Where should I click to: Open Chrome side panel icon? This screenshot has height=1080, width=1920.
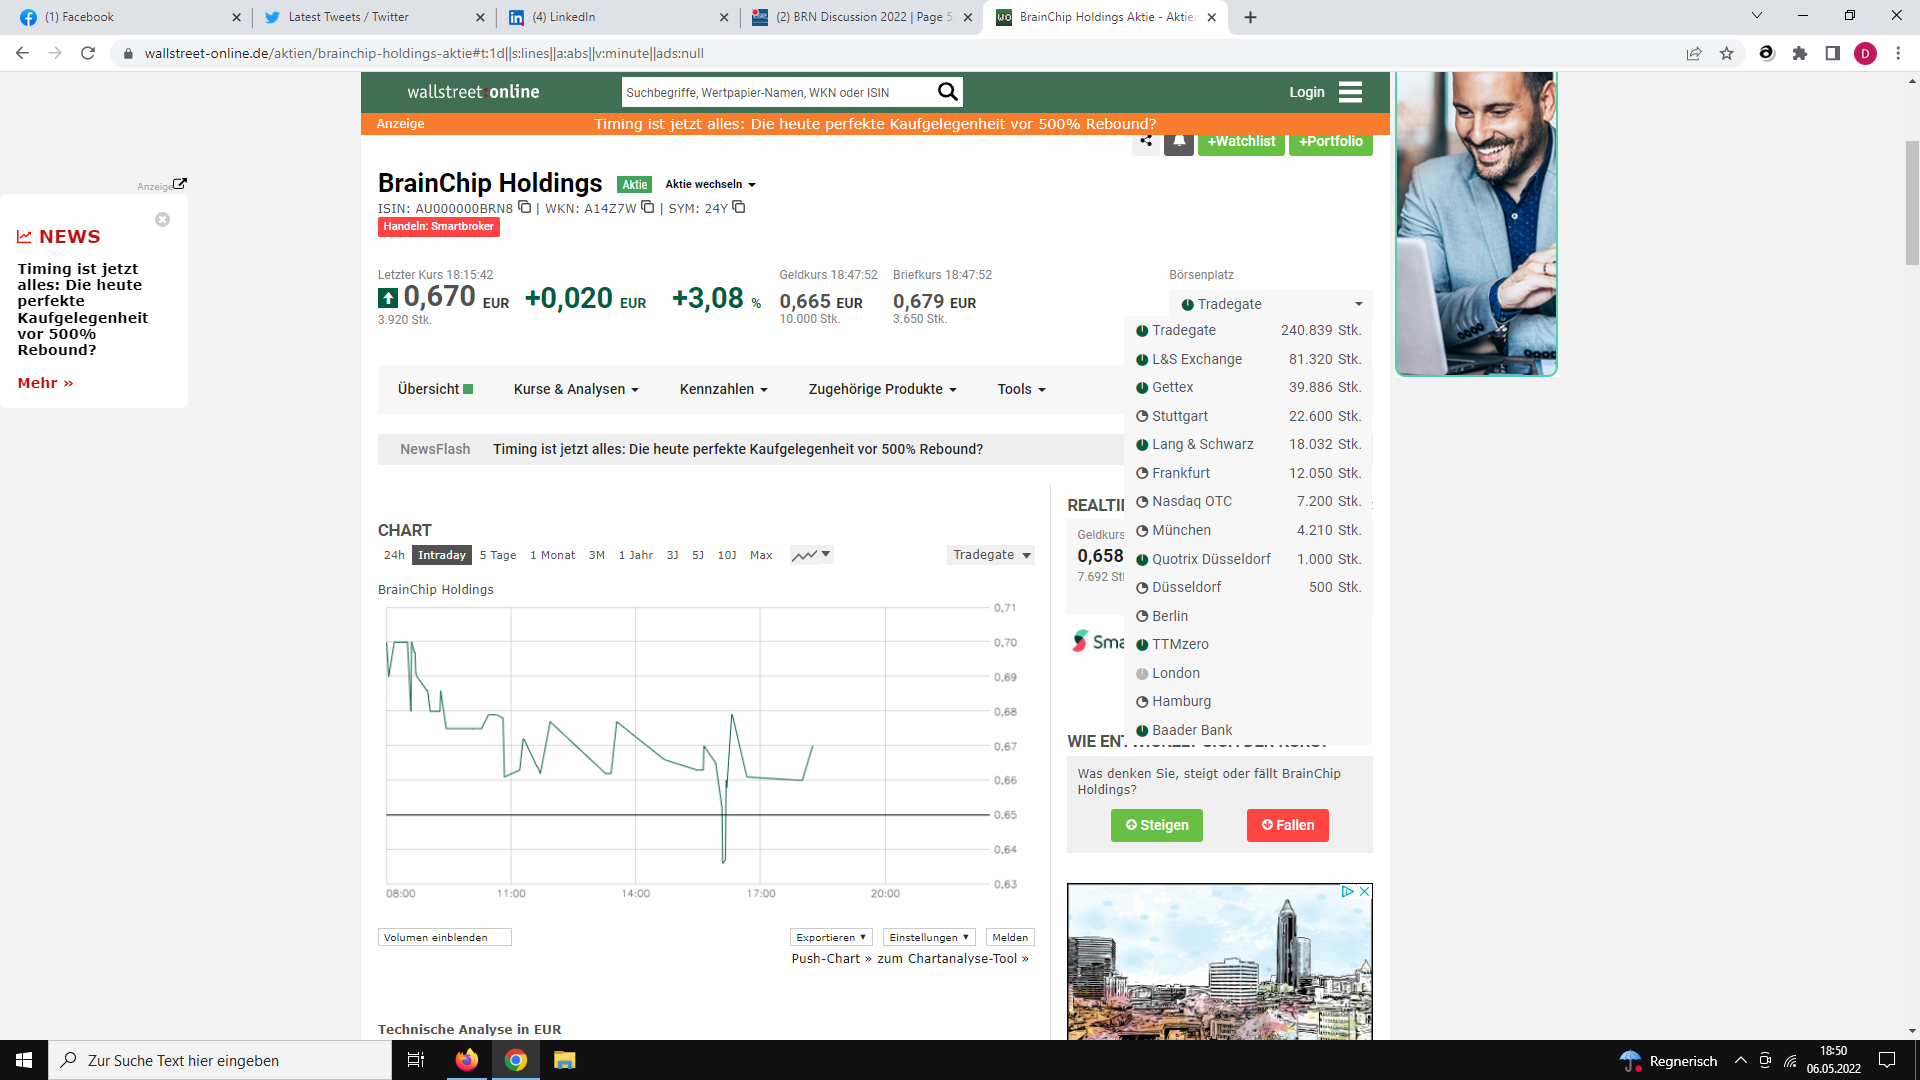click(1832, 53)
